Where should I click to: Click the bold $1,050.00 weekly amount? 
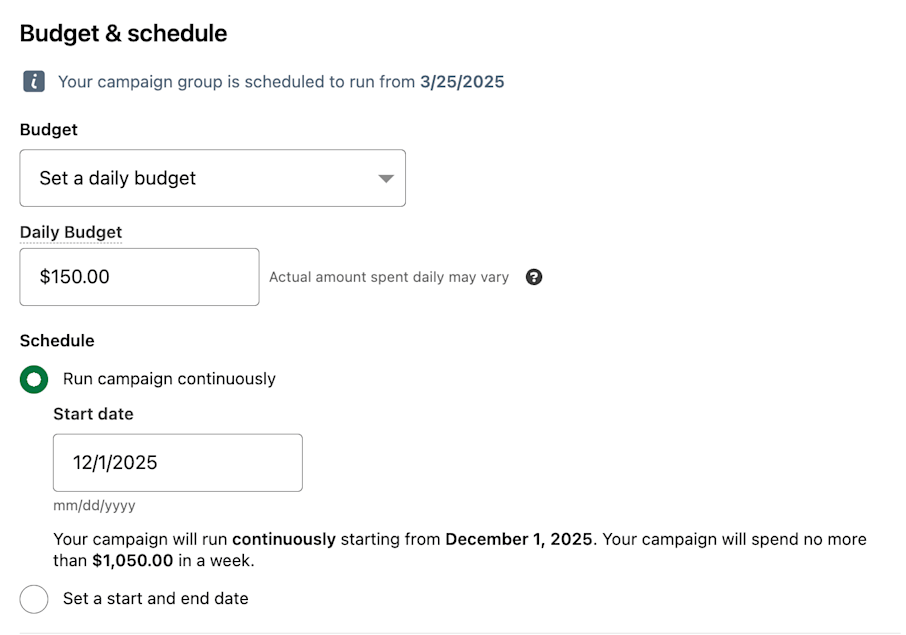(132, 561)
